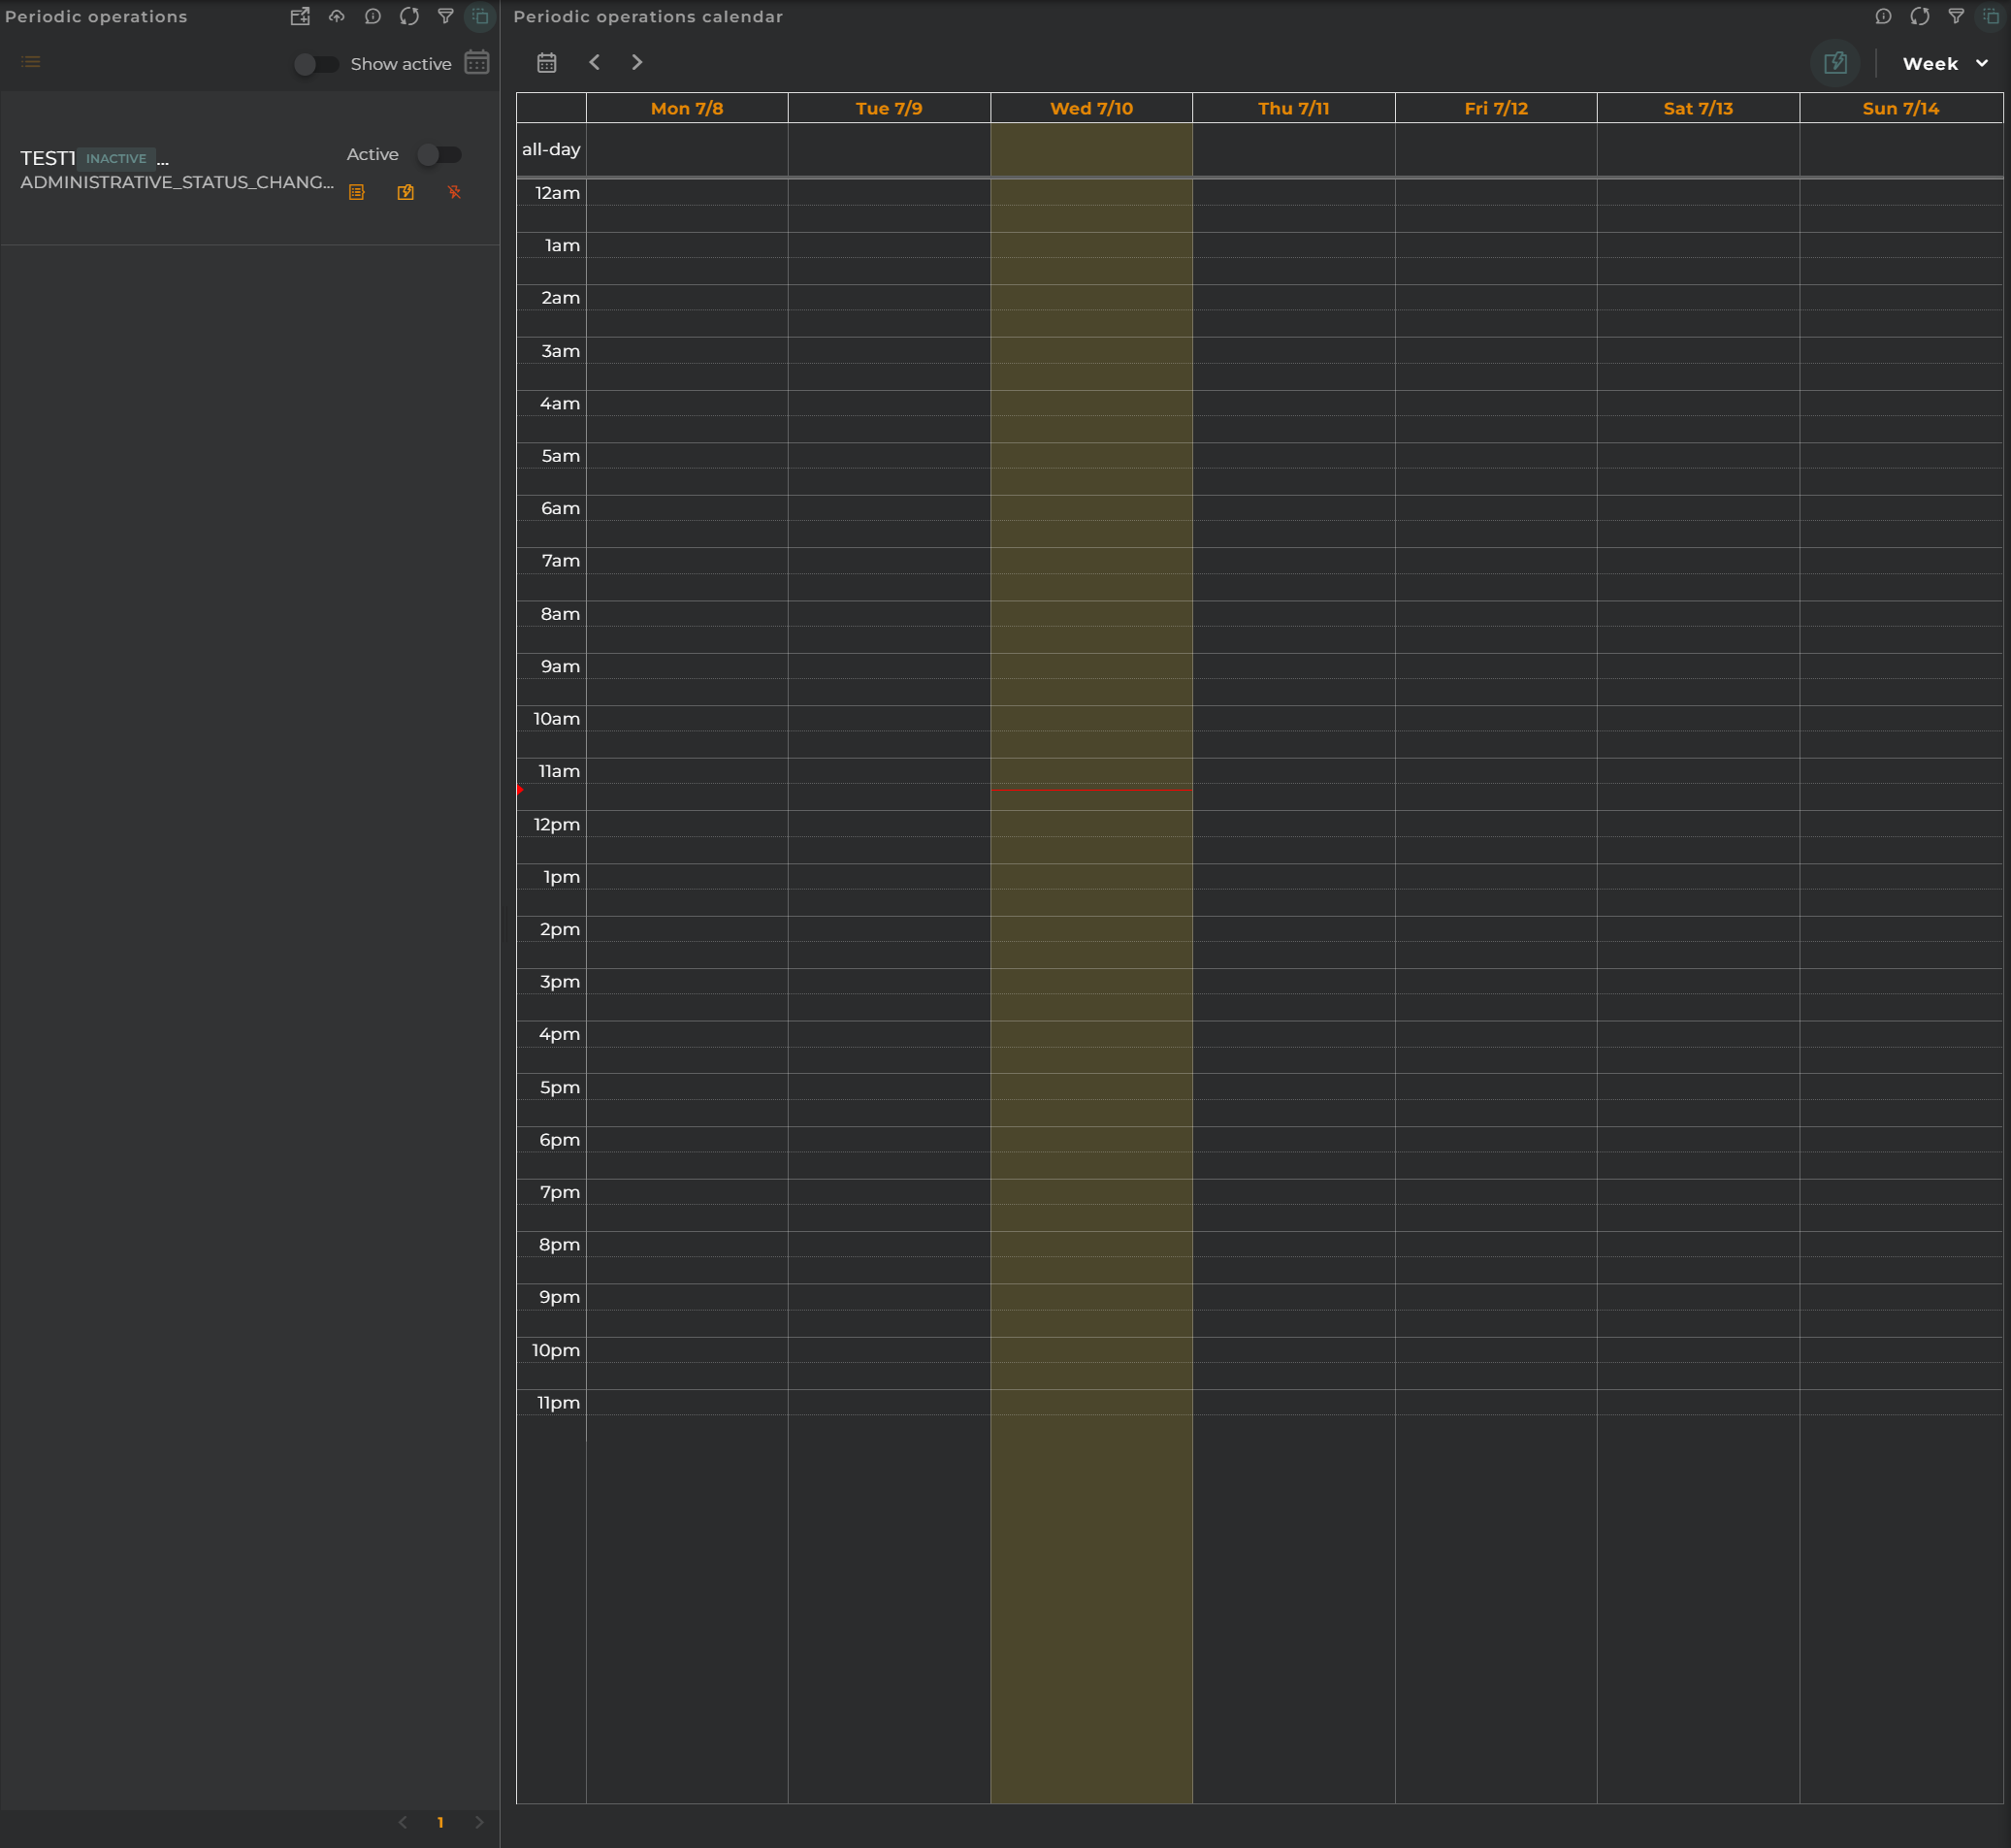Click the red crossed-bolt icon for TEST1
The height and width of the screenshot is (1848, 2011).
point(455,192)
